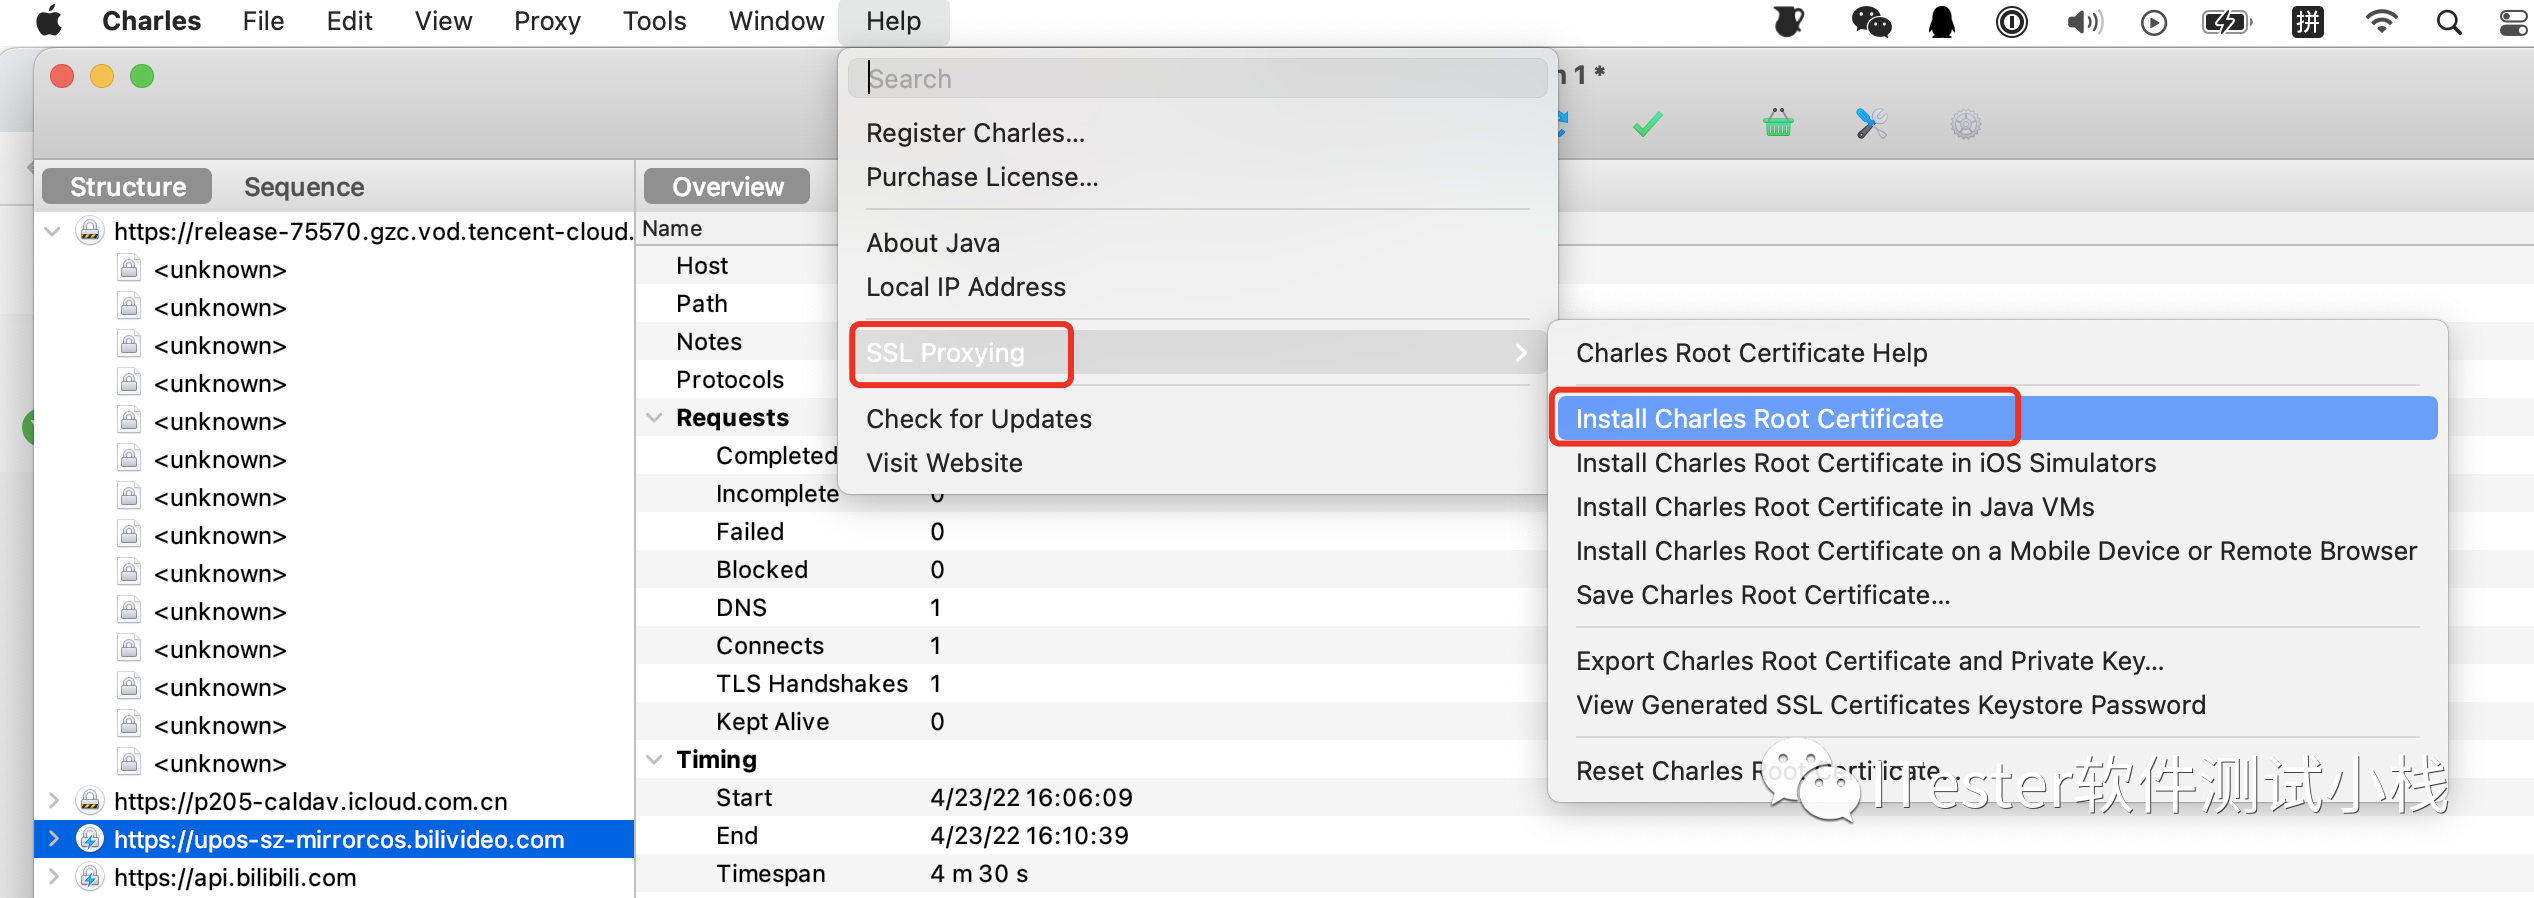Click lock icon for p205-caldav.icloud.com.cn
This screenshot has width=2534, height=898.
[x=89, y=801]
